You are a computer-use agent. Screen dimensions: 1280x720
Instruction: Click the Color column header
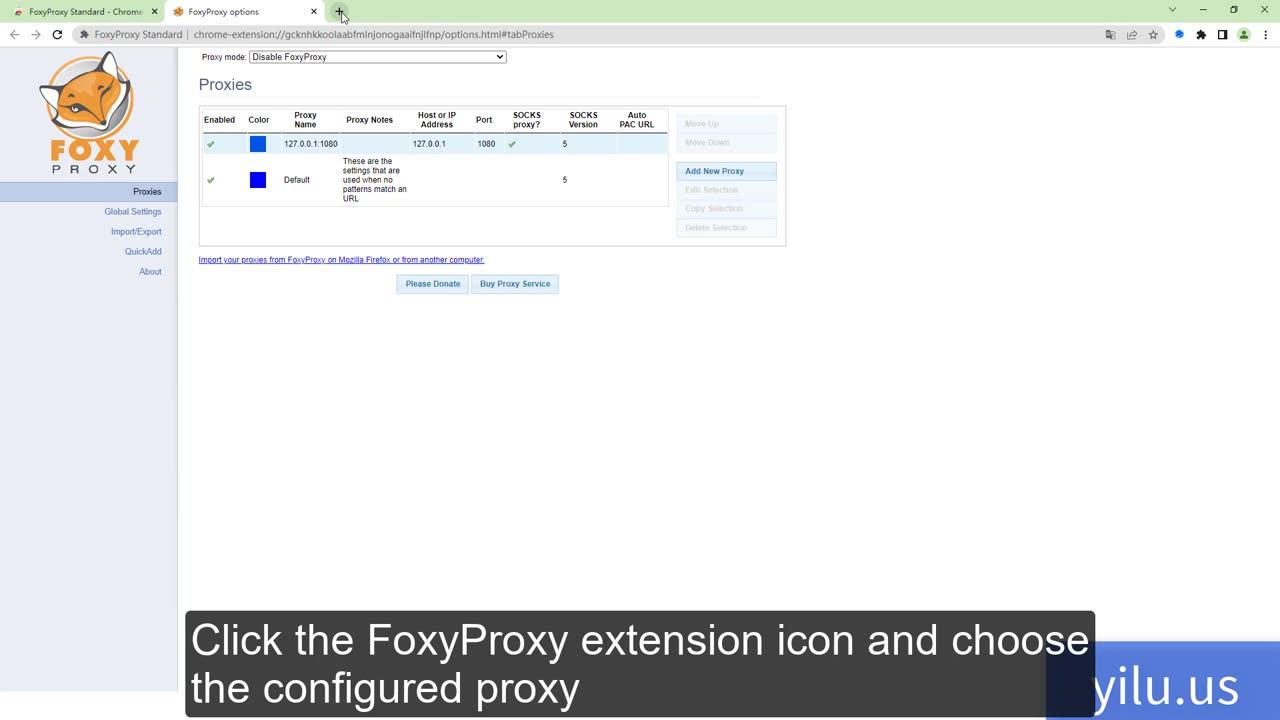click(x=259, y=120)
